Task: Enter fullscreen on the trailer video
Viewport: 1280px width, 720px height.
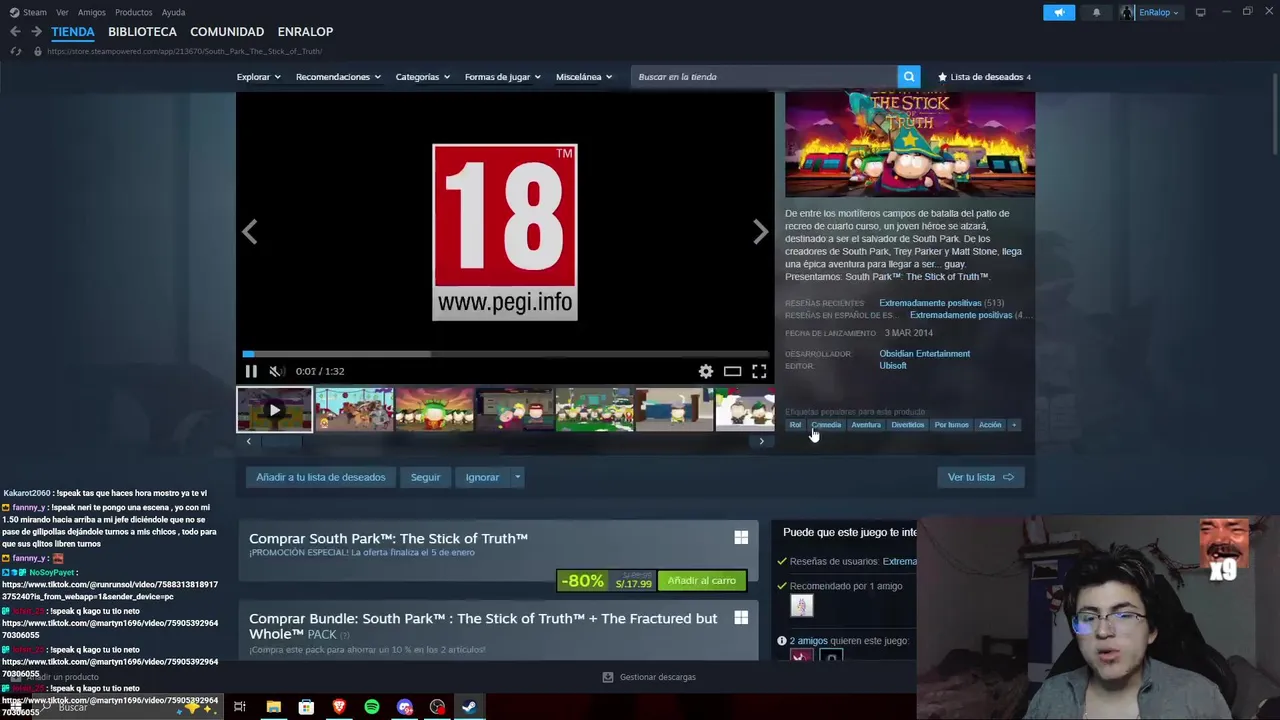Action: 759,371
